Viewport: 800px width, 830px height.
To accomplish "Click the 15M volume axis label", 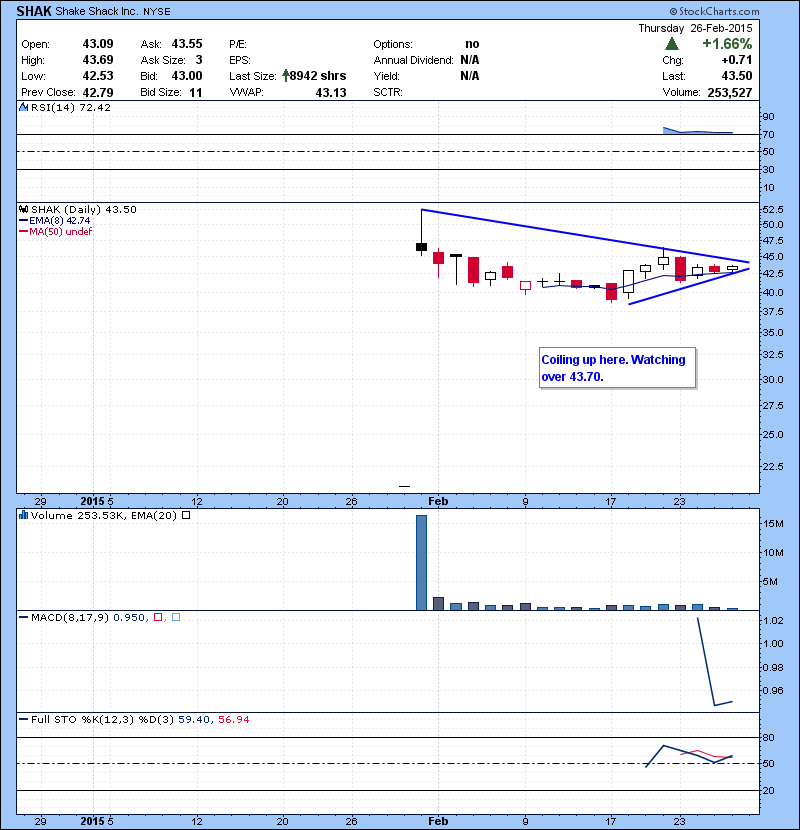I will pos(773,524).
